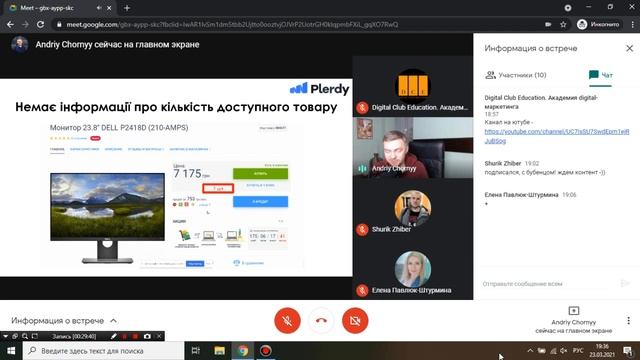Open the Инкогнито profile button

pos(598,24)
